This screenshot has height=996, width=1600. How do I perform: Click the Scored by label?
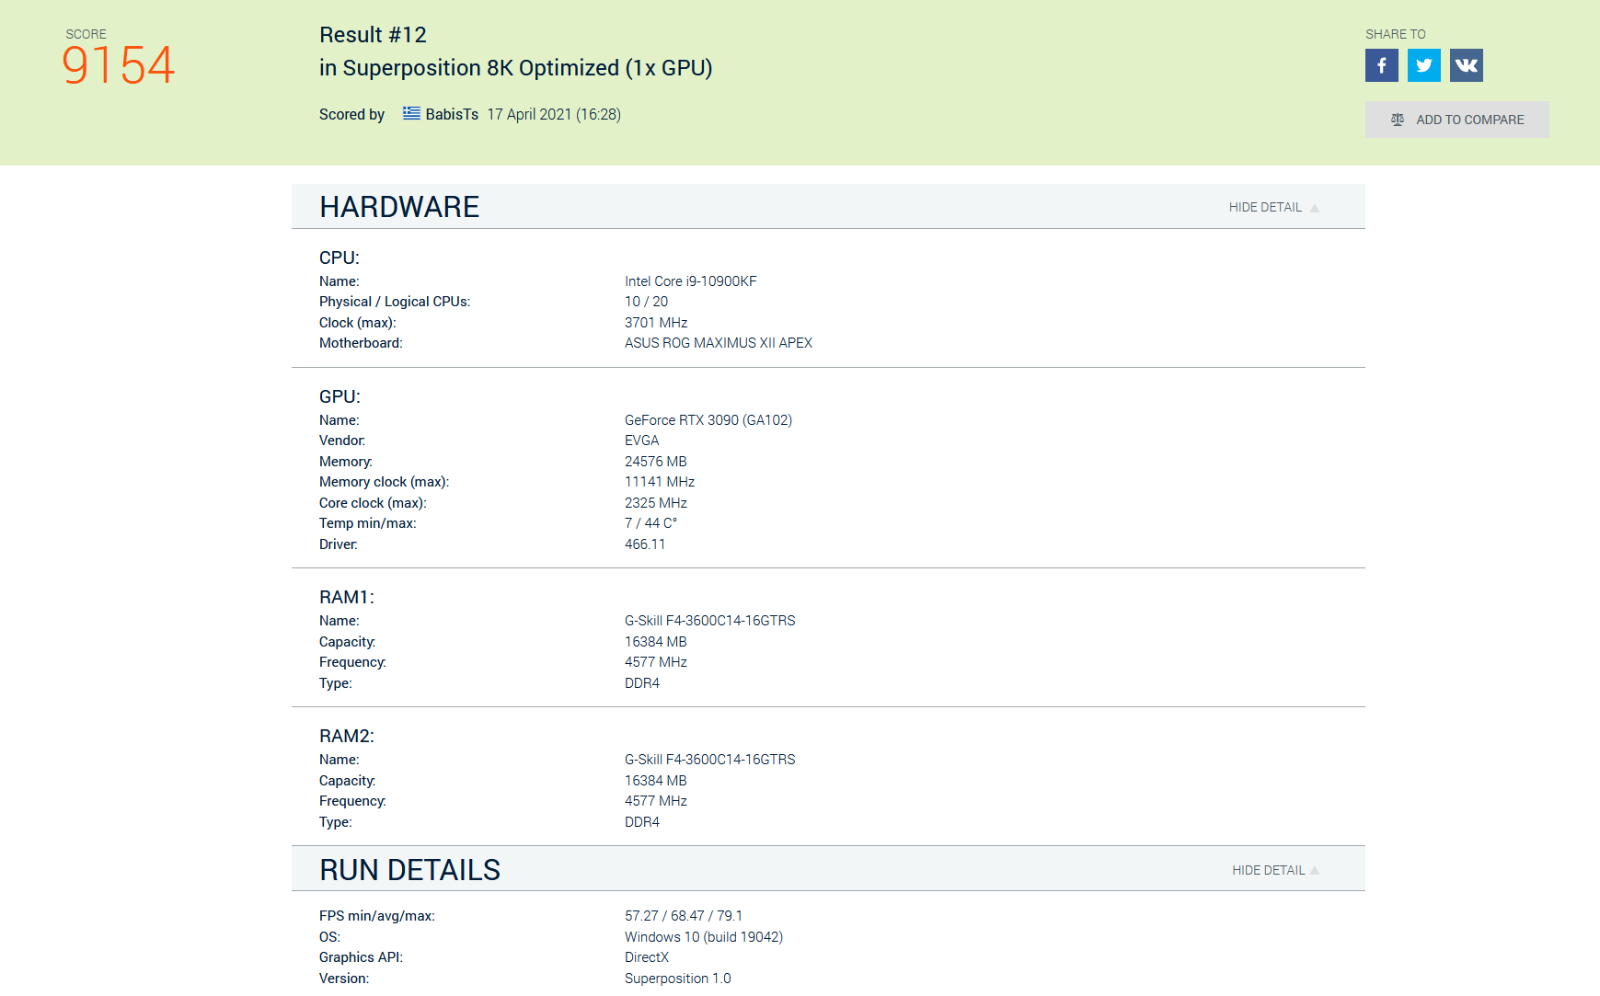[x=352, y=114]
